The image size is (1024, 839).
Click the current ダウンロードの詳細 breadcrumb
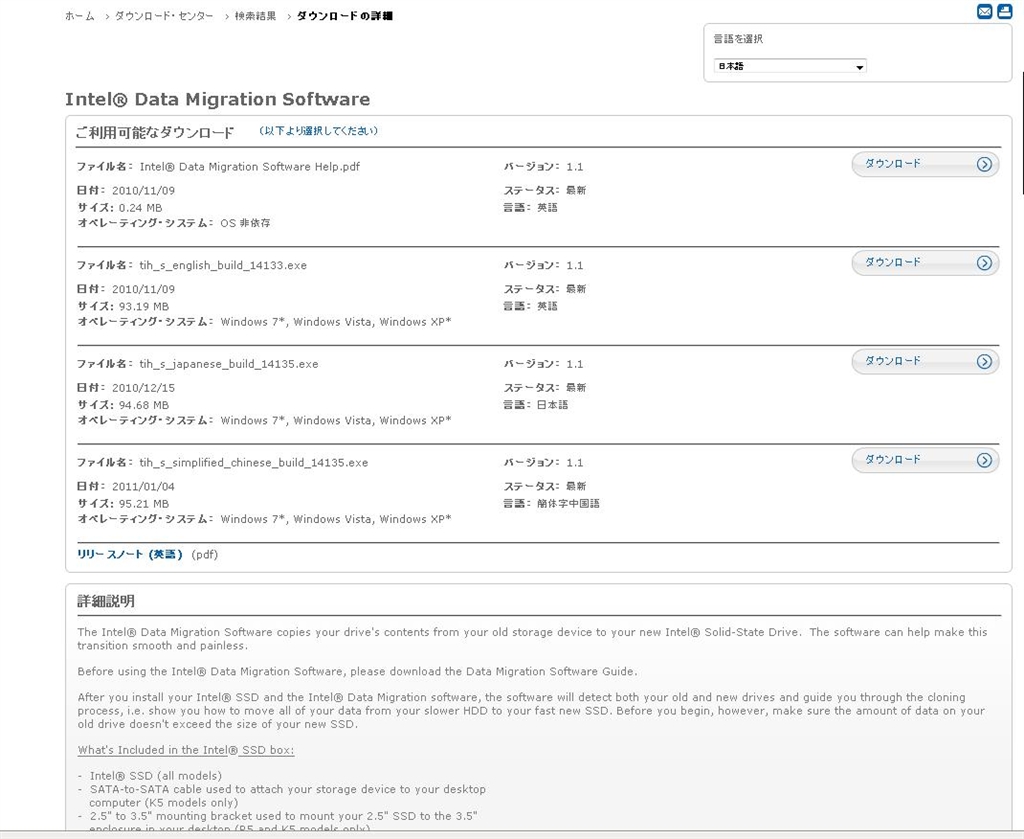[345, 17]
